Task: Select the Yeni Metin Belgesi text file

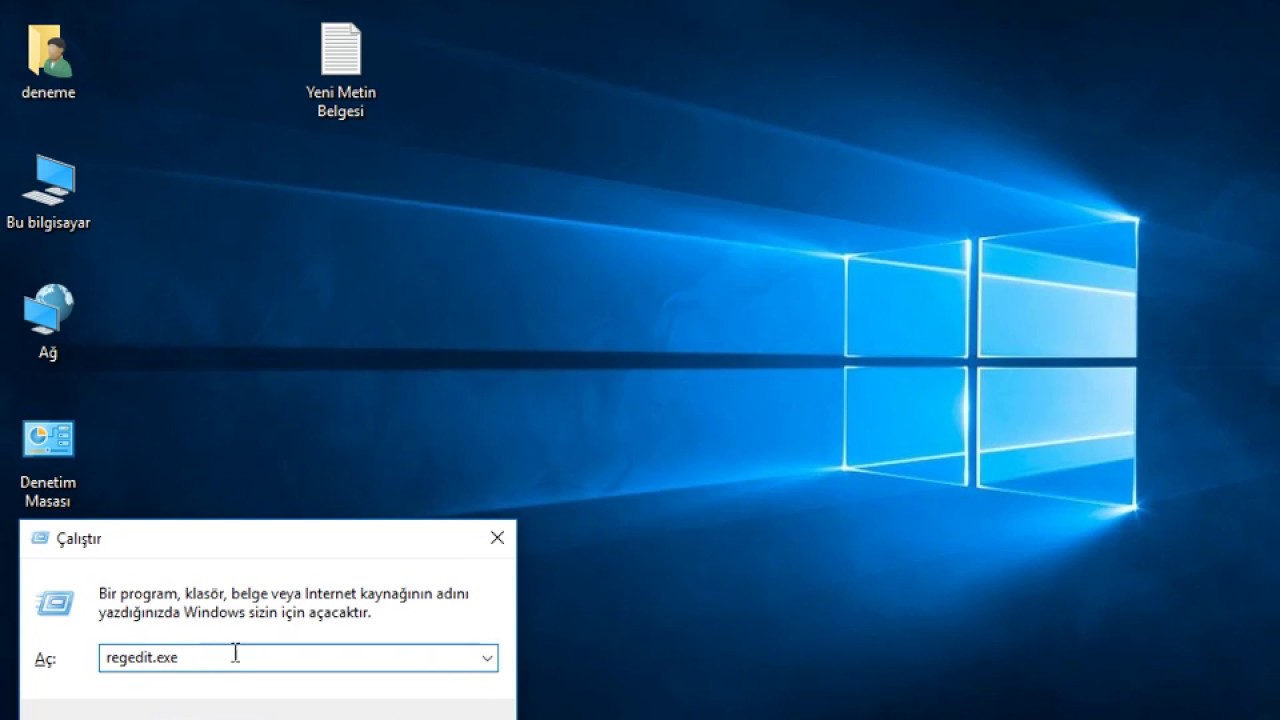Action: pyautogui.click(x=341, y=49)
